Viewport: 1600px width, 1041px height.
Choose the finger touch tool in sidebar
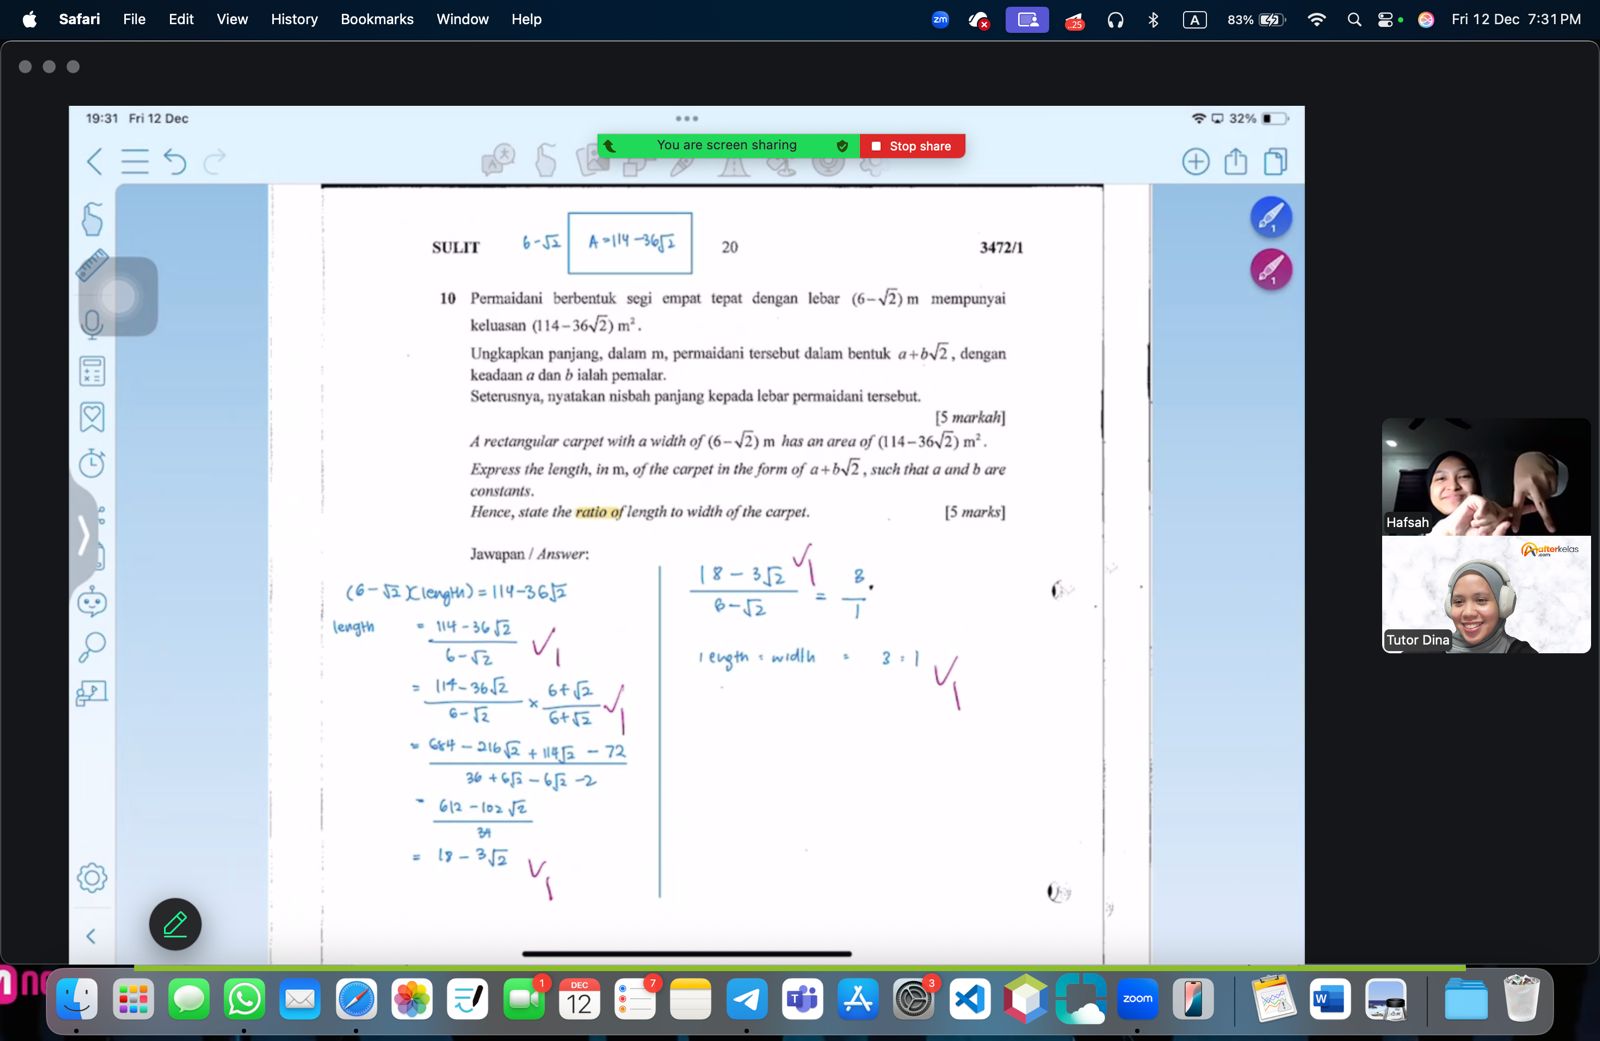[x=92, y=219]
